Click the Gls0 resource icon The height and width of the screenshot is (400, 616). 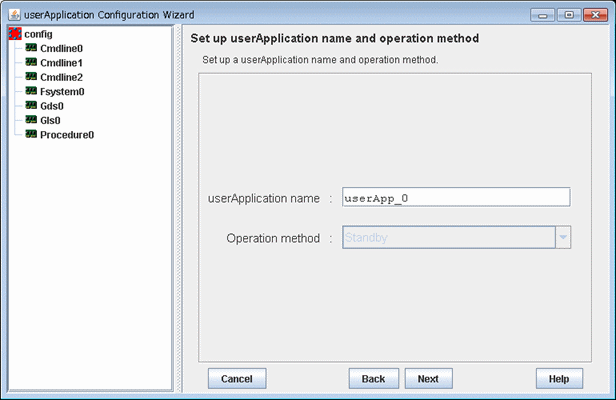pos(31,120)
